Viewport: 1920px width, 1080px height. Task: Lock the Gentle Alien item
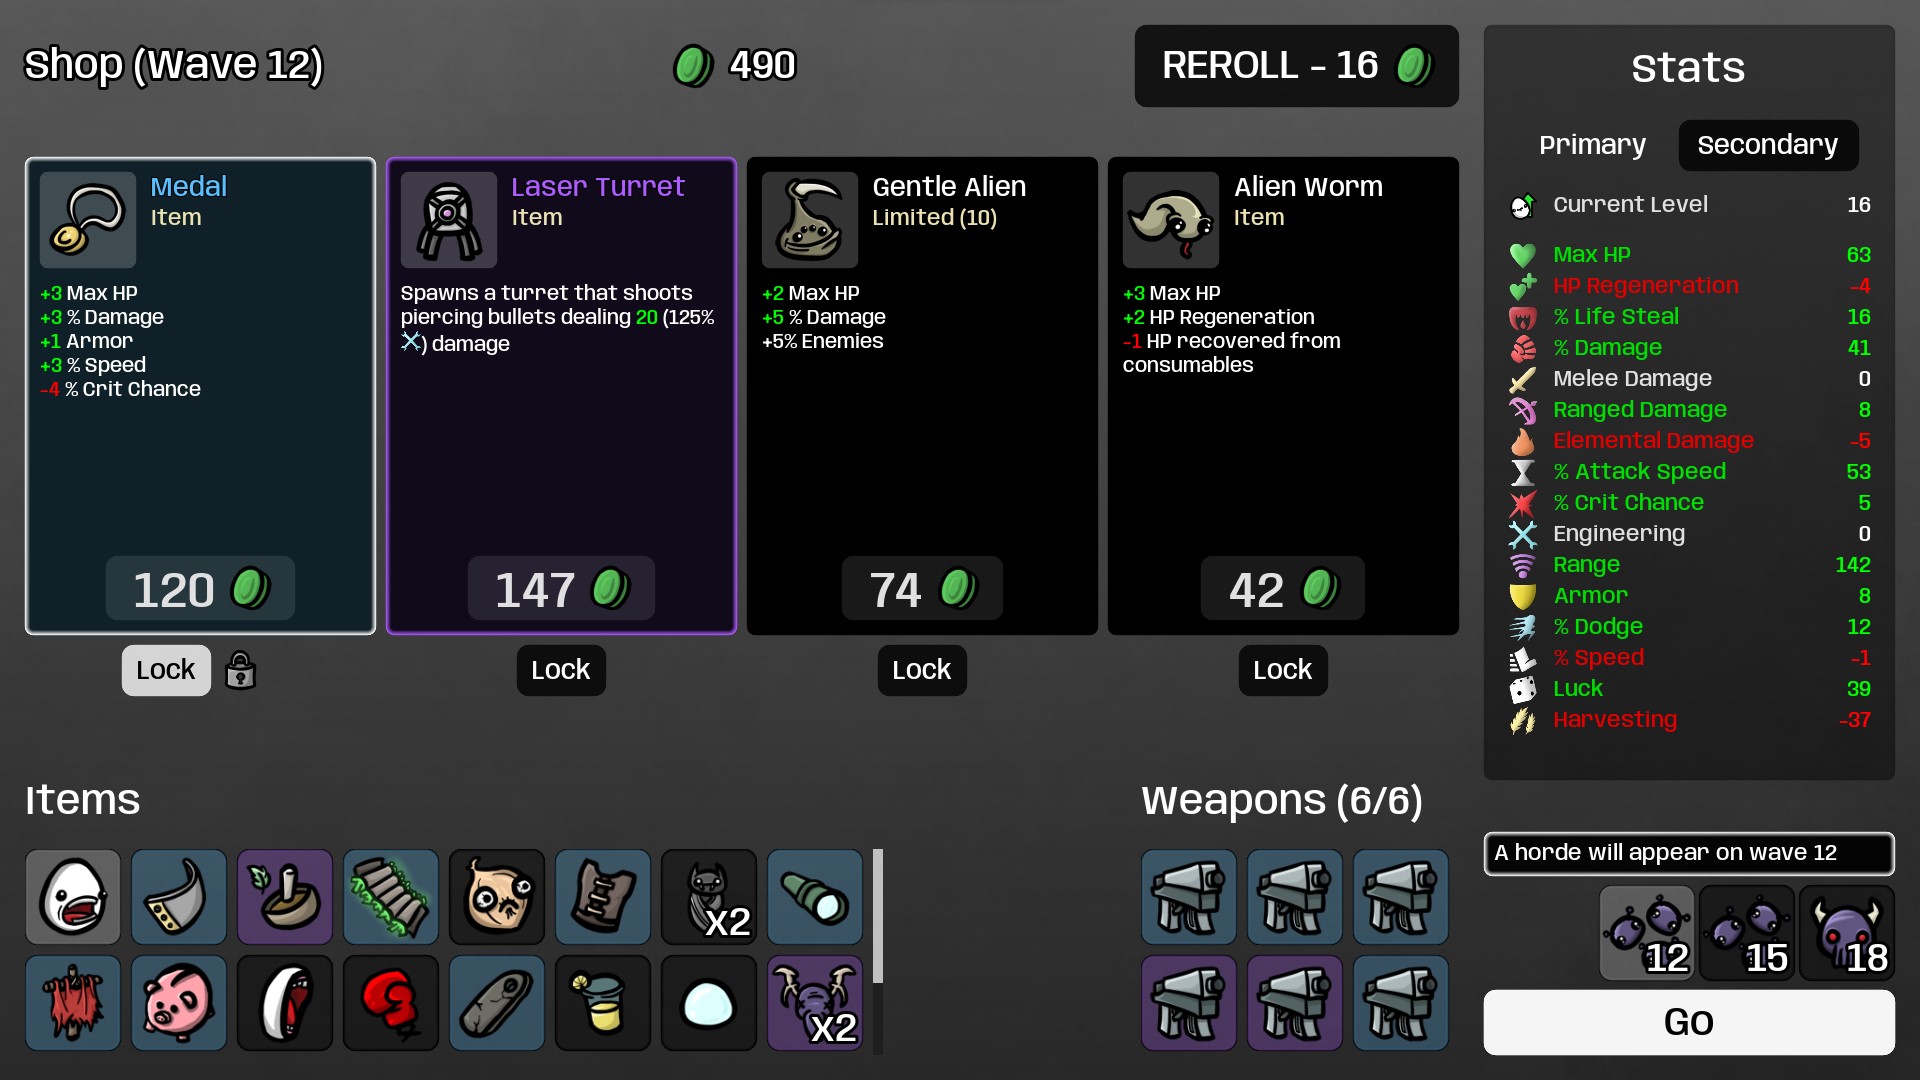point(922,670)
